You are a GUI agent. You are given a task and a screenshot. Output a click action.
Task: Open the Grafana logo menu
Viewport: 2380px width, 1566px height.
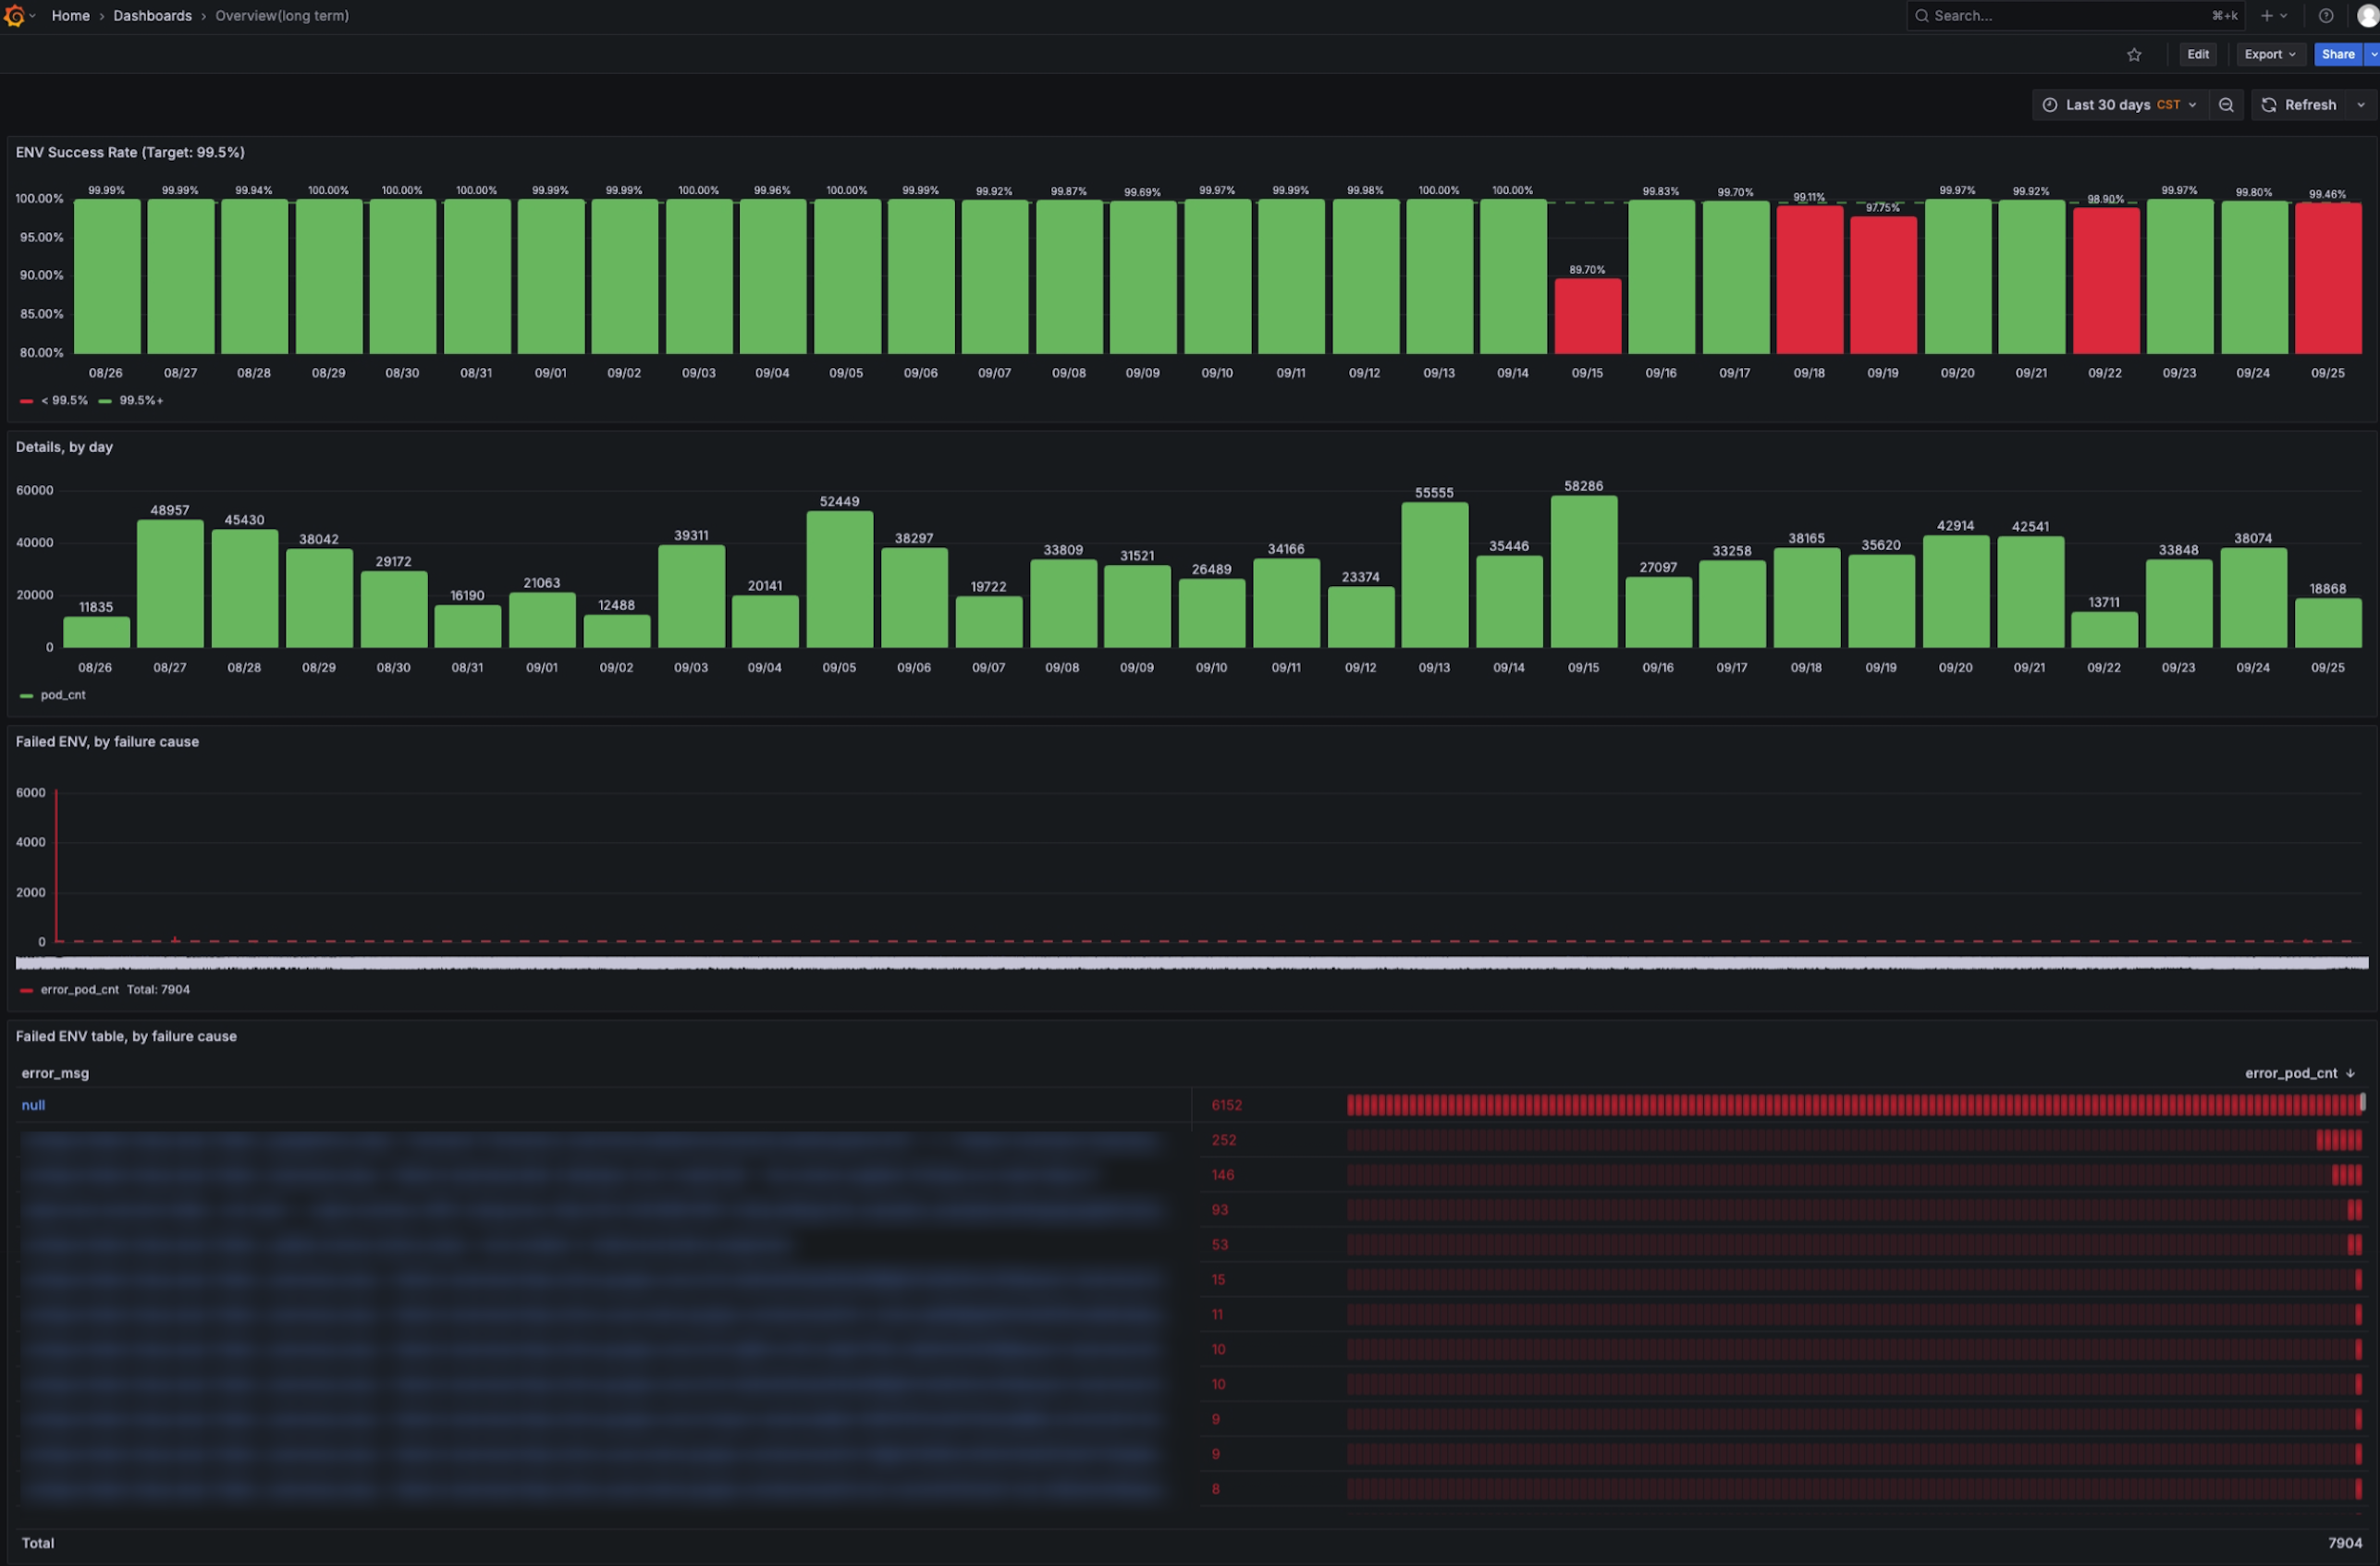click(x=14, y=16)
